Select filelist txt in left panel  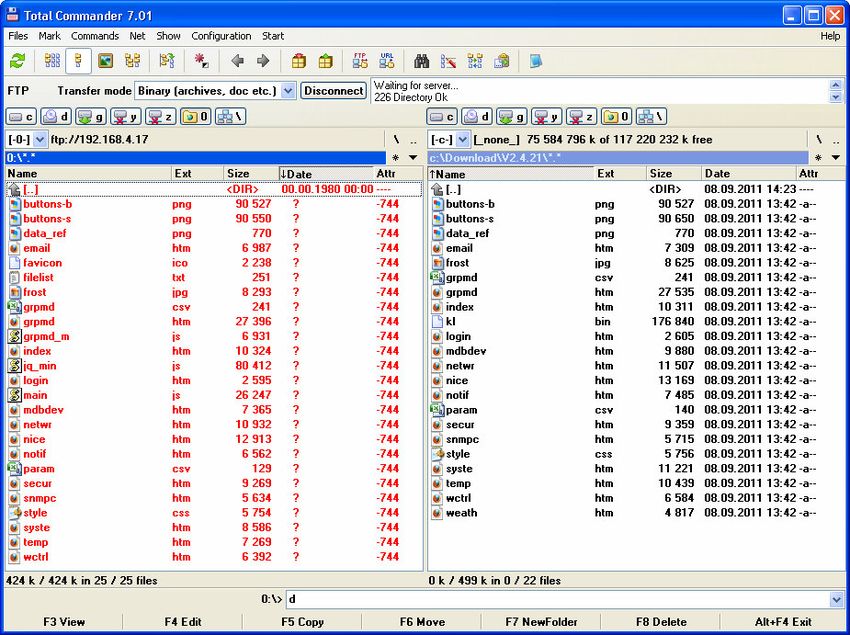(214, 278)
